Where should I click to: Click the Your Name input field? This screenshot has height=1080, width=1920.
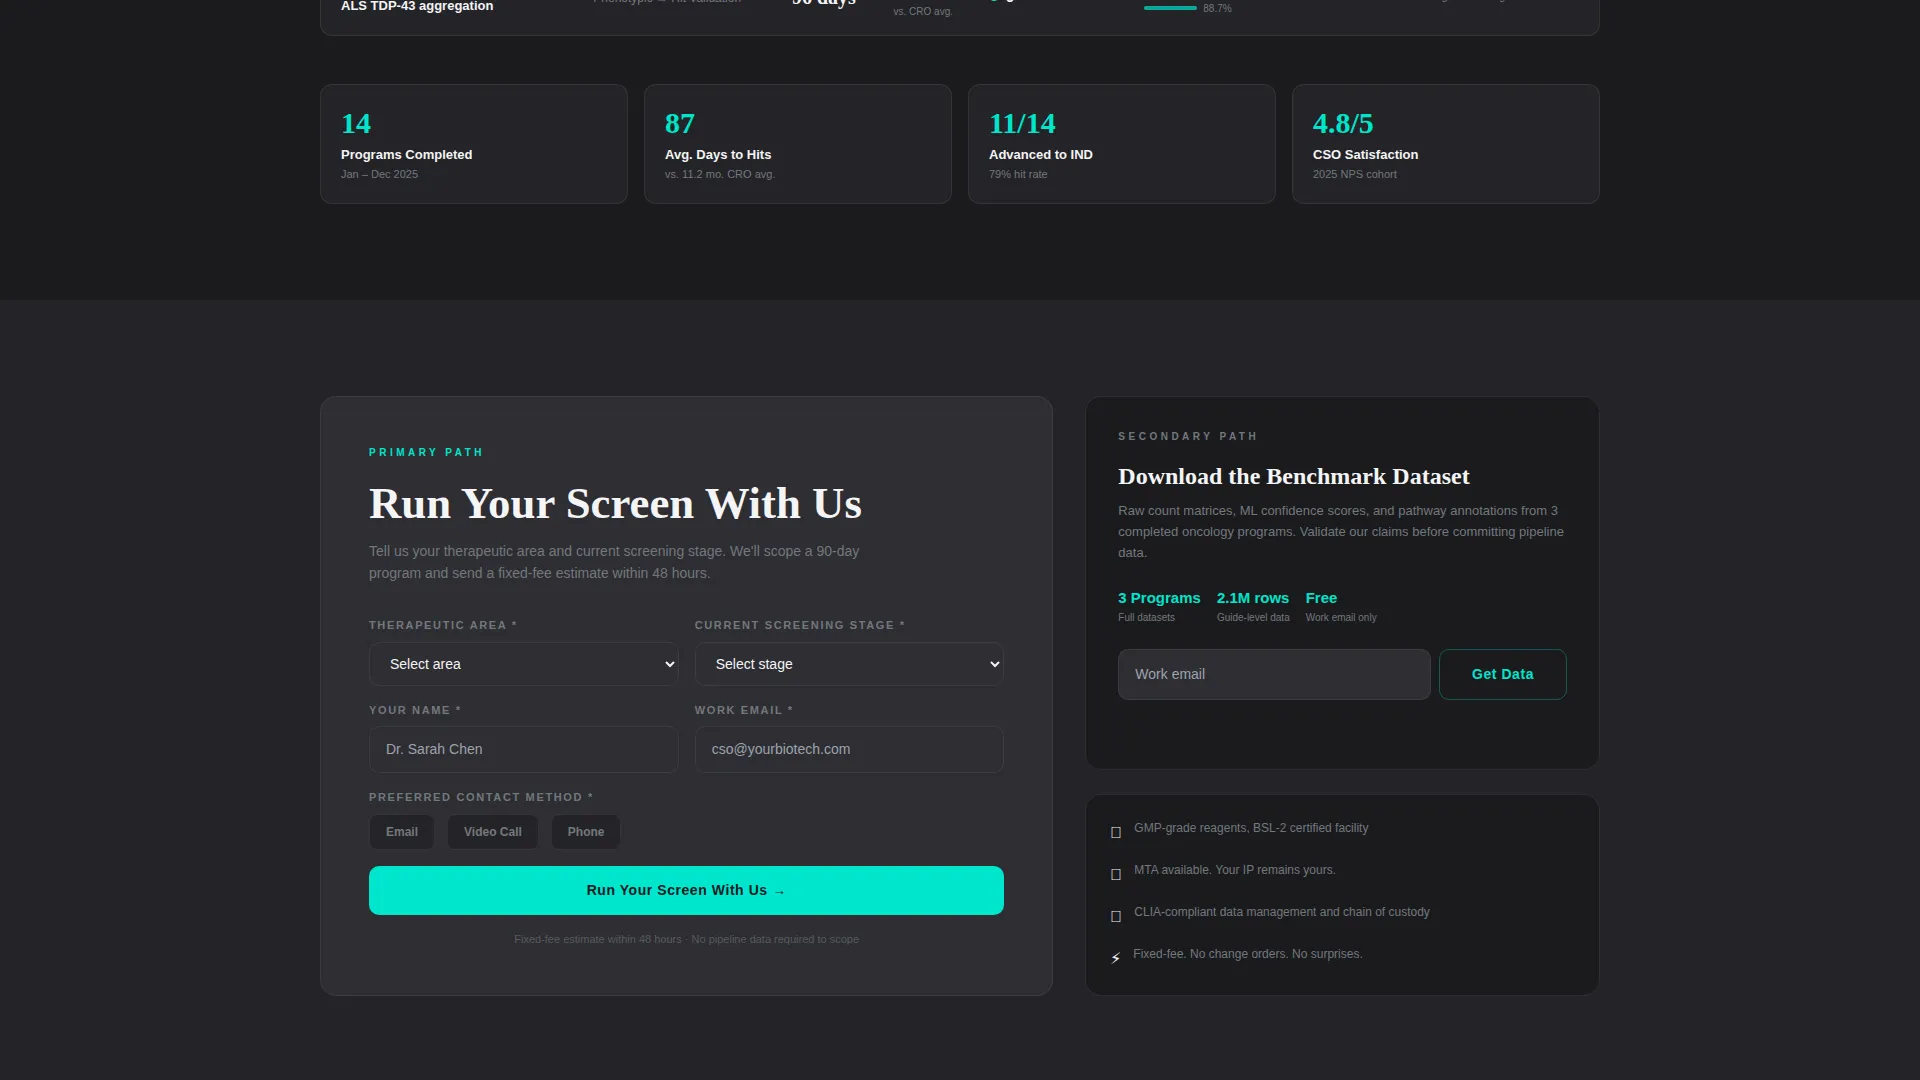[x=523, y=749]
